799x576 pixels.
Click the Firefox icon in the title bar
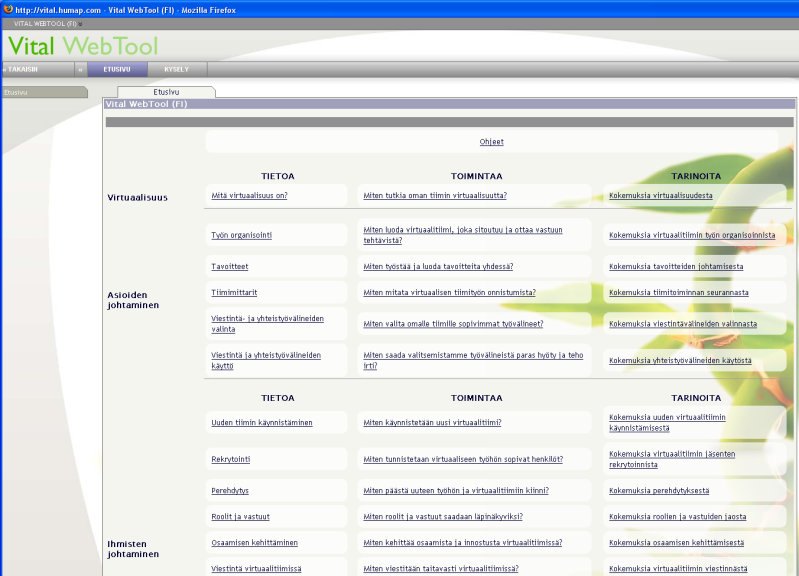coord(8,9)
